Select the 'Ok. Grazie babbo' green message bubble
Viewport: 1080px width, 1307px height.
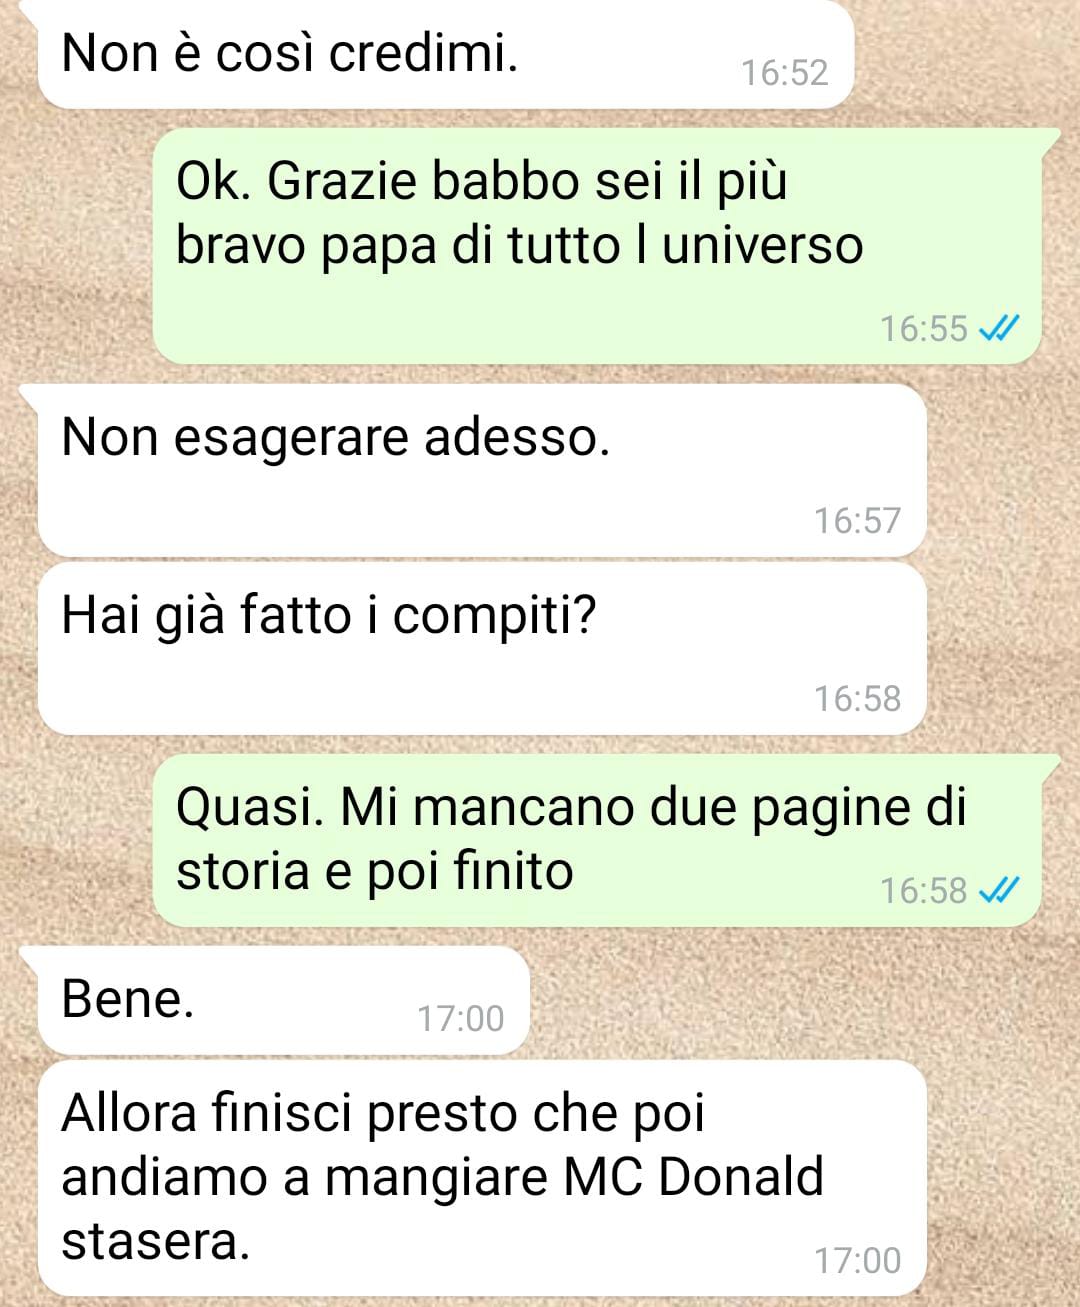tap(597, 246)
